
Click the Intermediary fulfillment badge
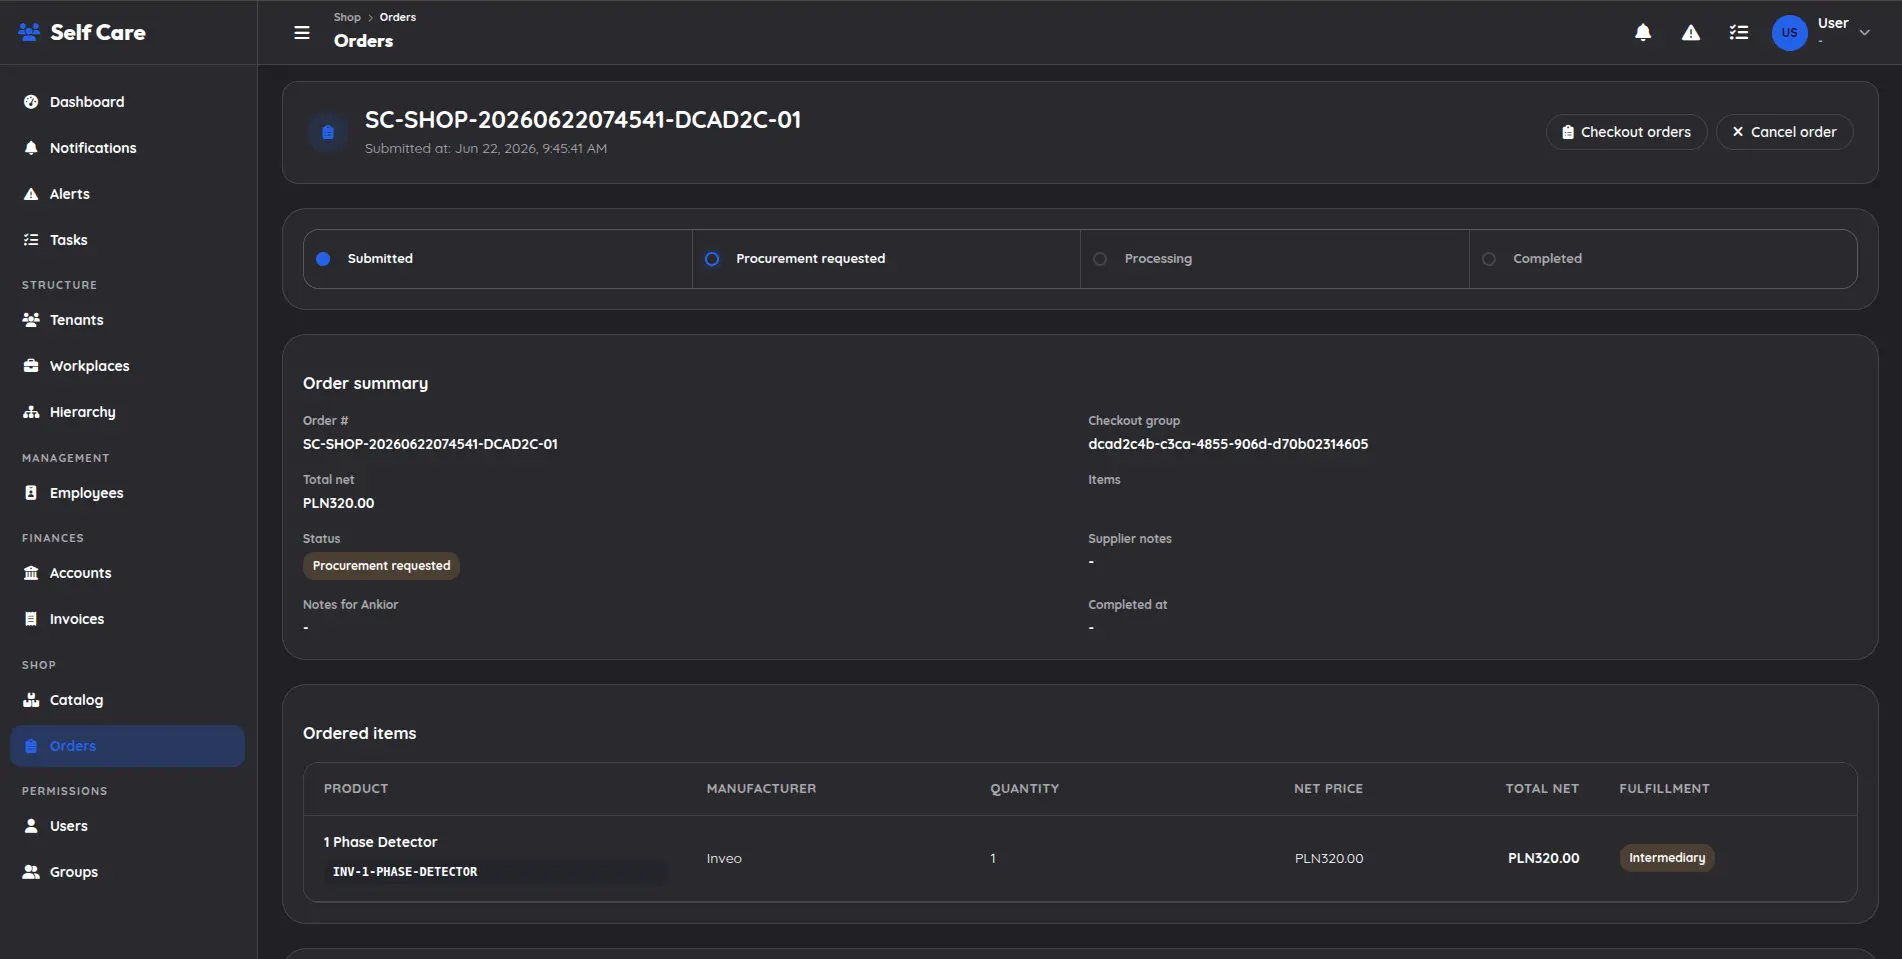pyautogui.click(x=1667, y=858)
